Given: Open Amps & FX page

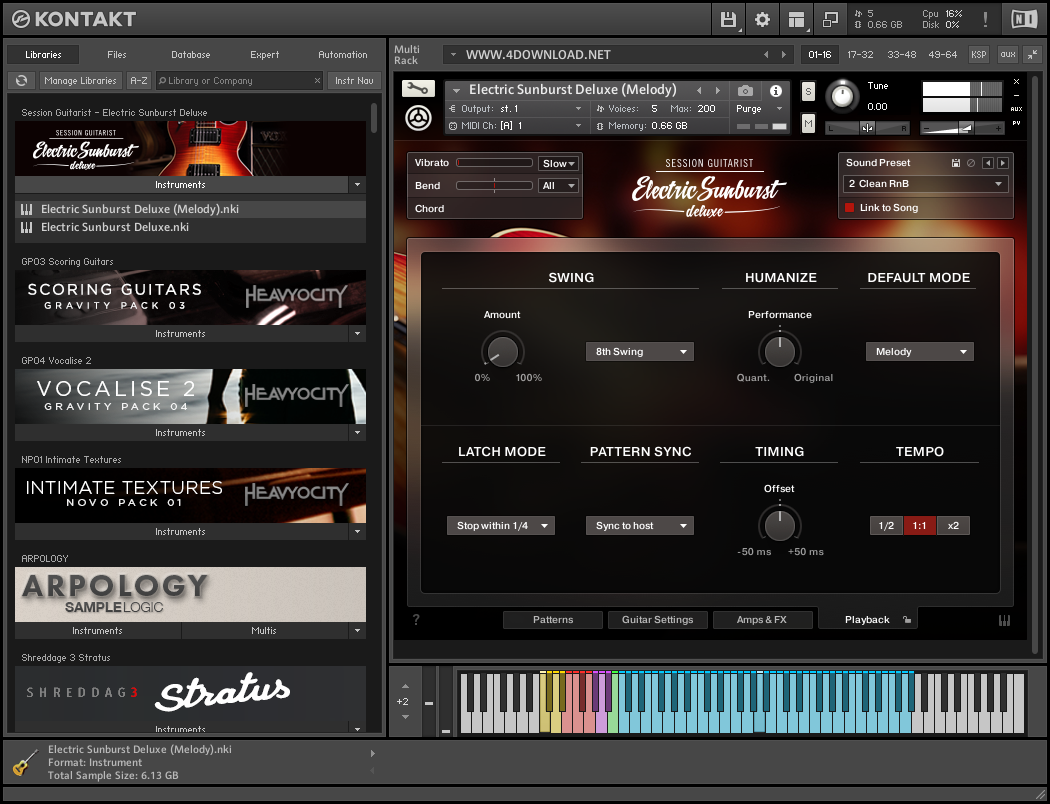Looking at the screenshot, I should point(762,619).
